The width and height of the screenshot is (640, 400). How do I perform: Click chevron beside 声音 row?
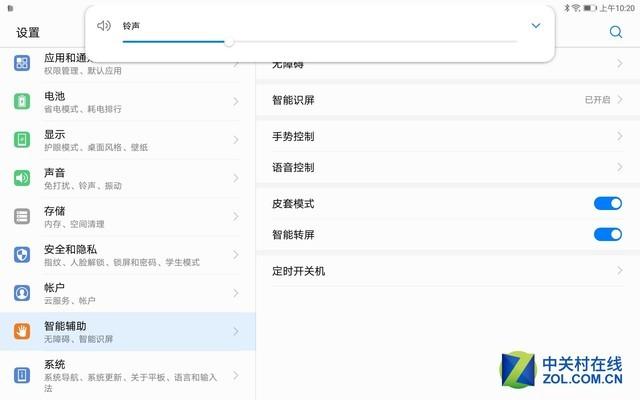(236, 178)
